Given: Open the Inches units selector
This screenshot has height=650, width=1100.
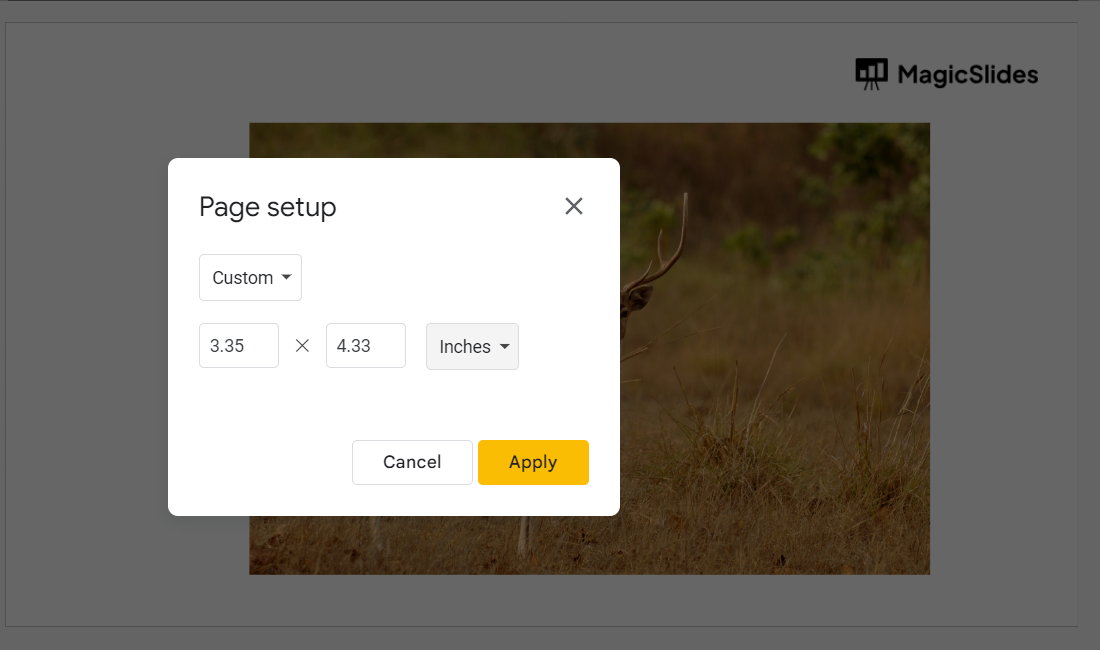Looking at the screenshot, I should point(472,347).
